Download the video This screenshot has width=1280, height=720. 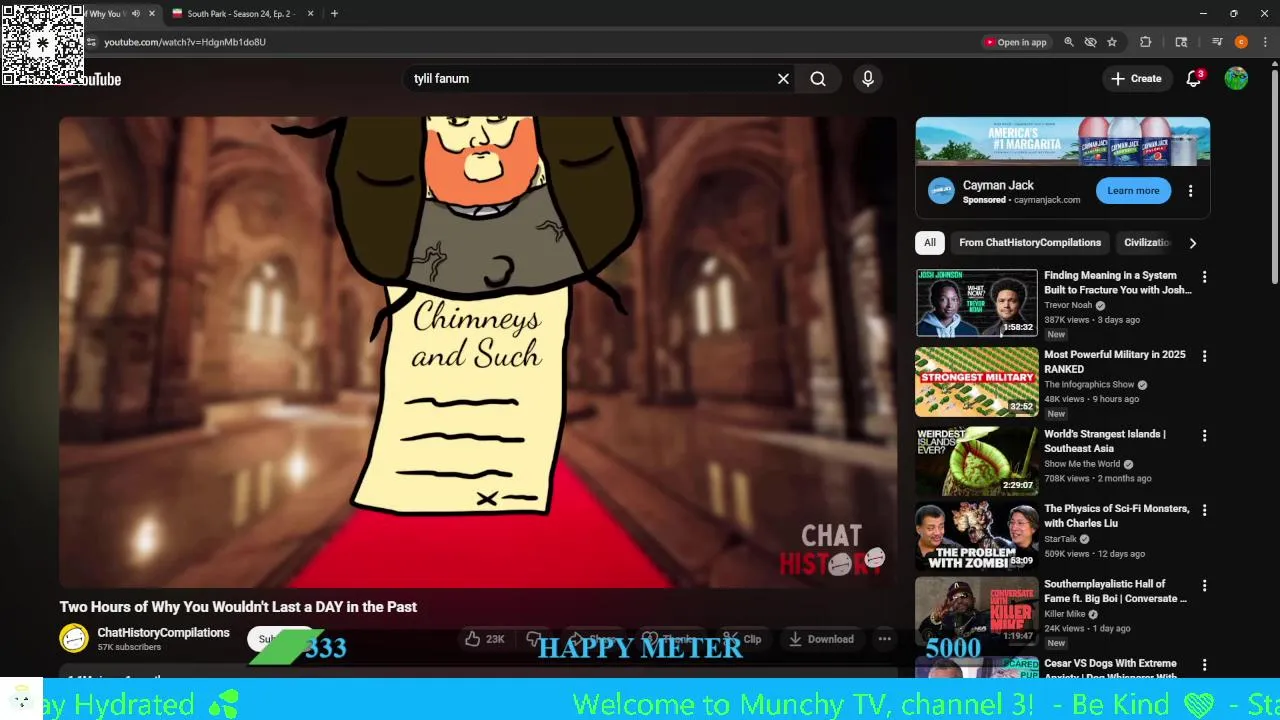click(x=820, y=639)
